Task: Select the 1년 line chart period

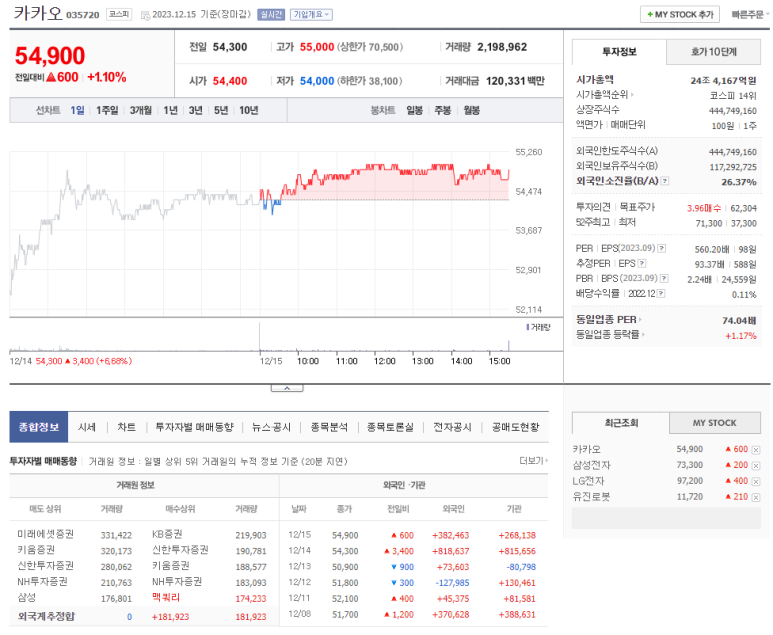Action: 170,110
